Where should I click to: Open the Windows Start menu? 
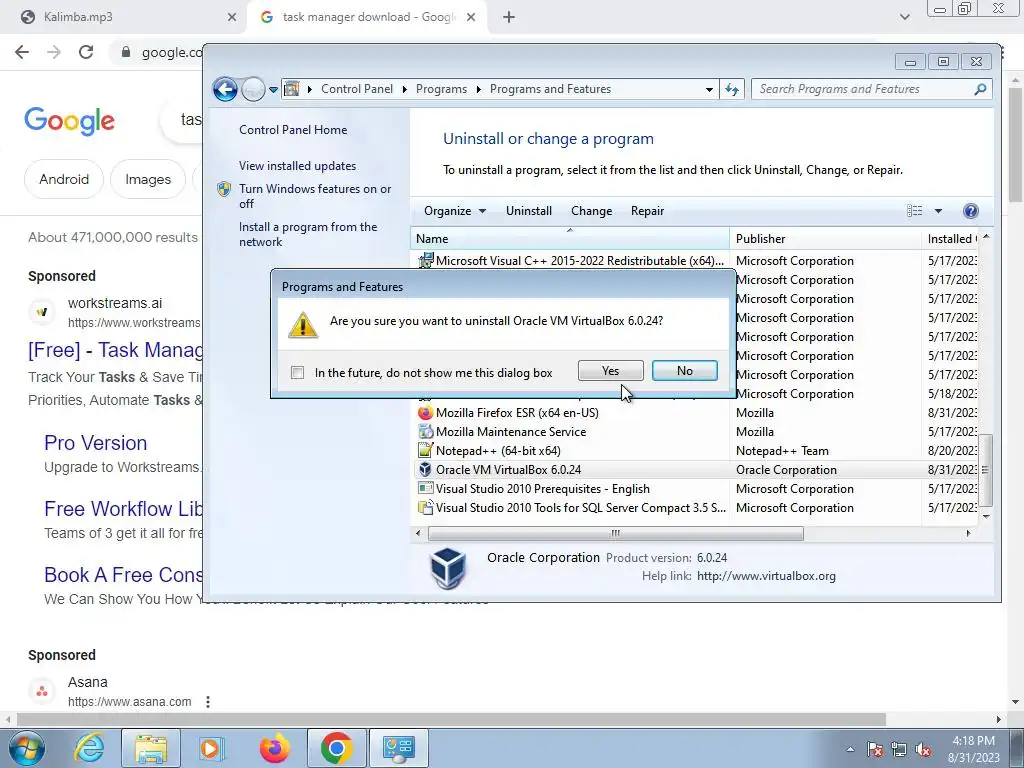pyautogui.click(x=26, y=748)
